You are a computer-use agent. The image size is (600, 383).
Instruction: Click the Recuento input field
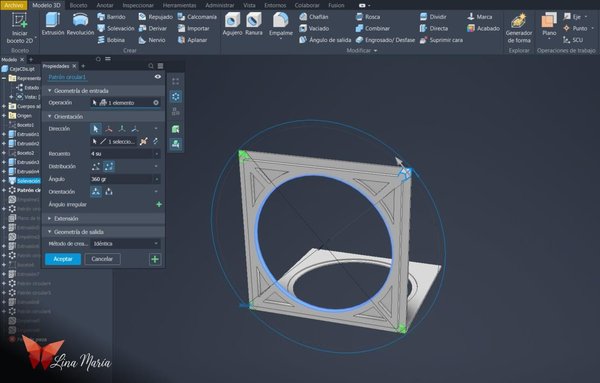coord(122,154)
